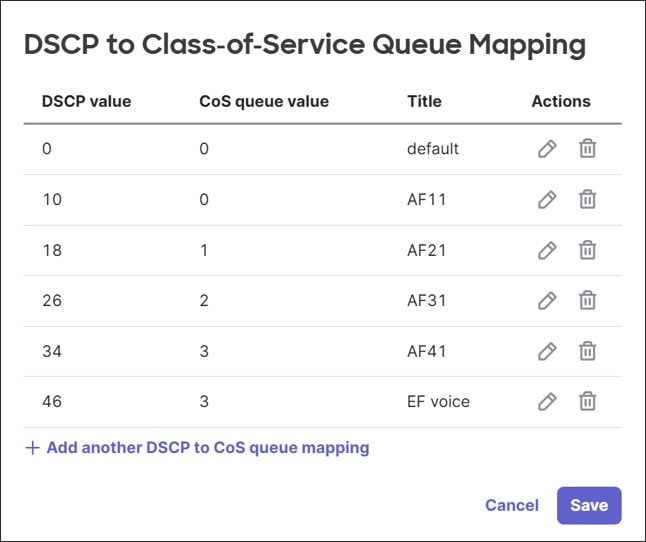Image resolution: width=646 pixels, height=542 pixels.
Task: Open edit for the AF31 row
Action: coord(547,300)
